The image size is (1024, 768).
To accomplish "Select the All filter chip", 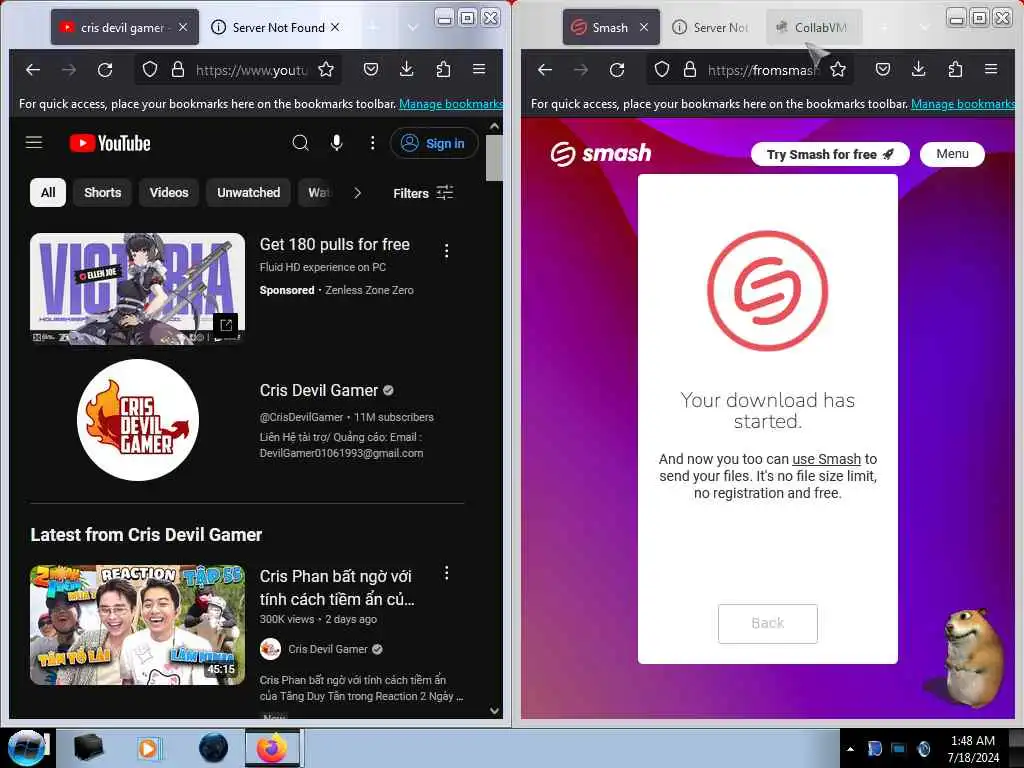I will [x=48, y=193].
